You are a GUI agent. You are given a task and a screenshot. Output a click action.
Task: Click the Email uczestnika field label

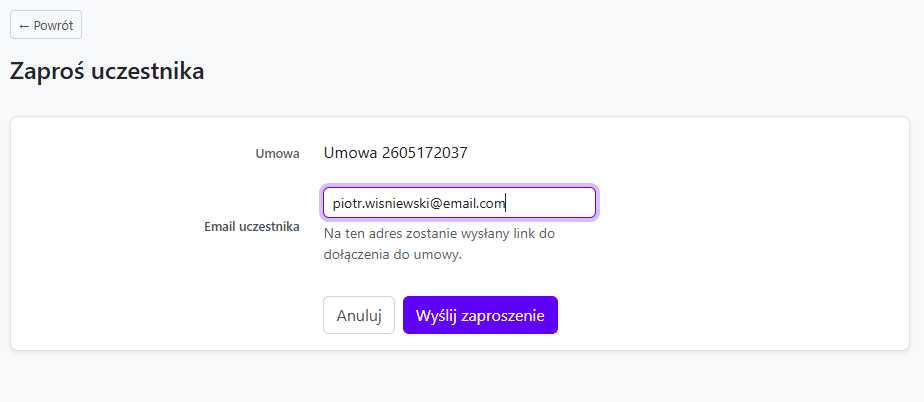point(252,226)
